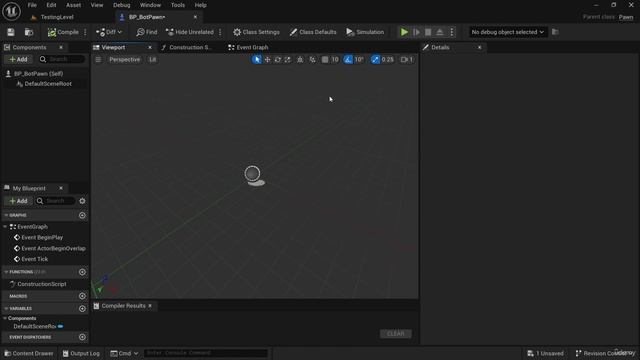This screenshot has height=360, width=640.
Task: Click the debug object find icon
Action: pyautogui.click(x=555, y=32)
